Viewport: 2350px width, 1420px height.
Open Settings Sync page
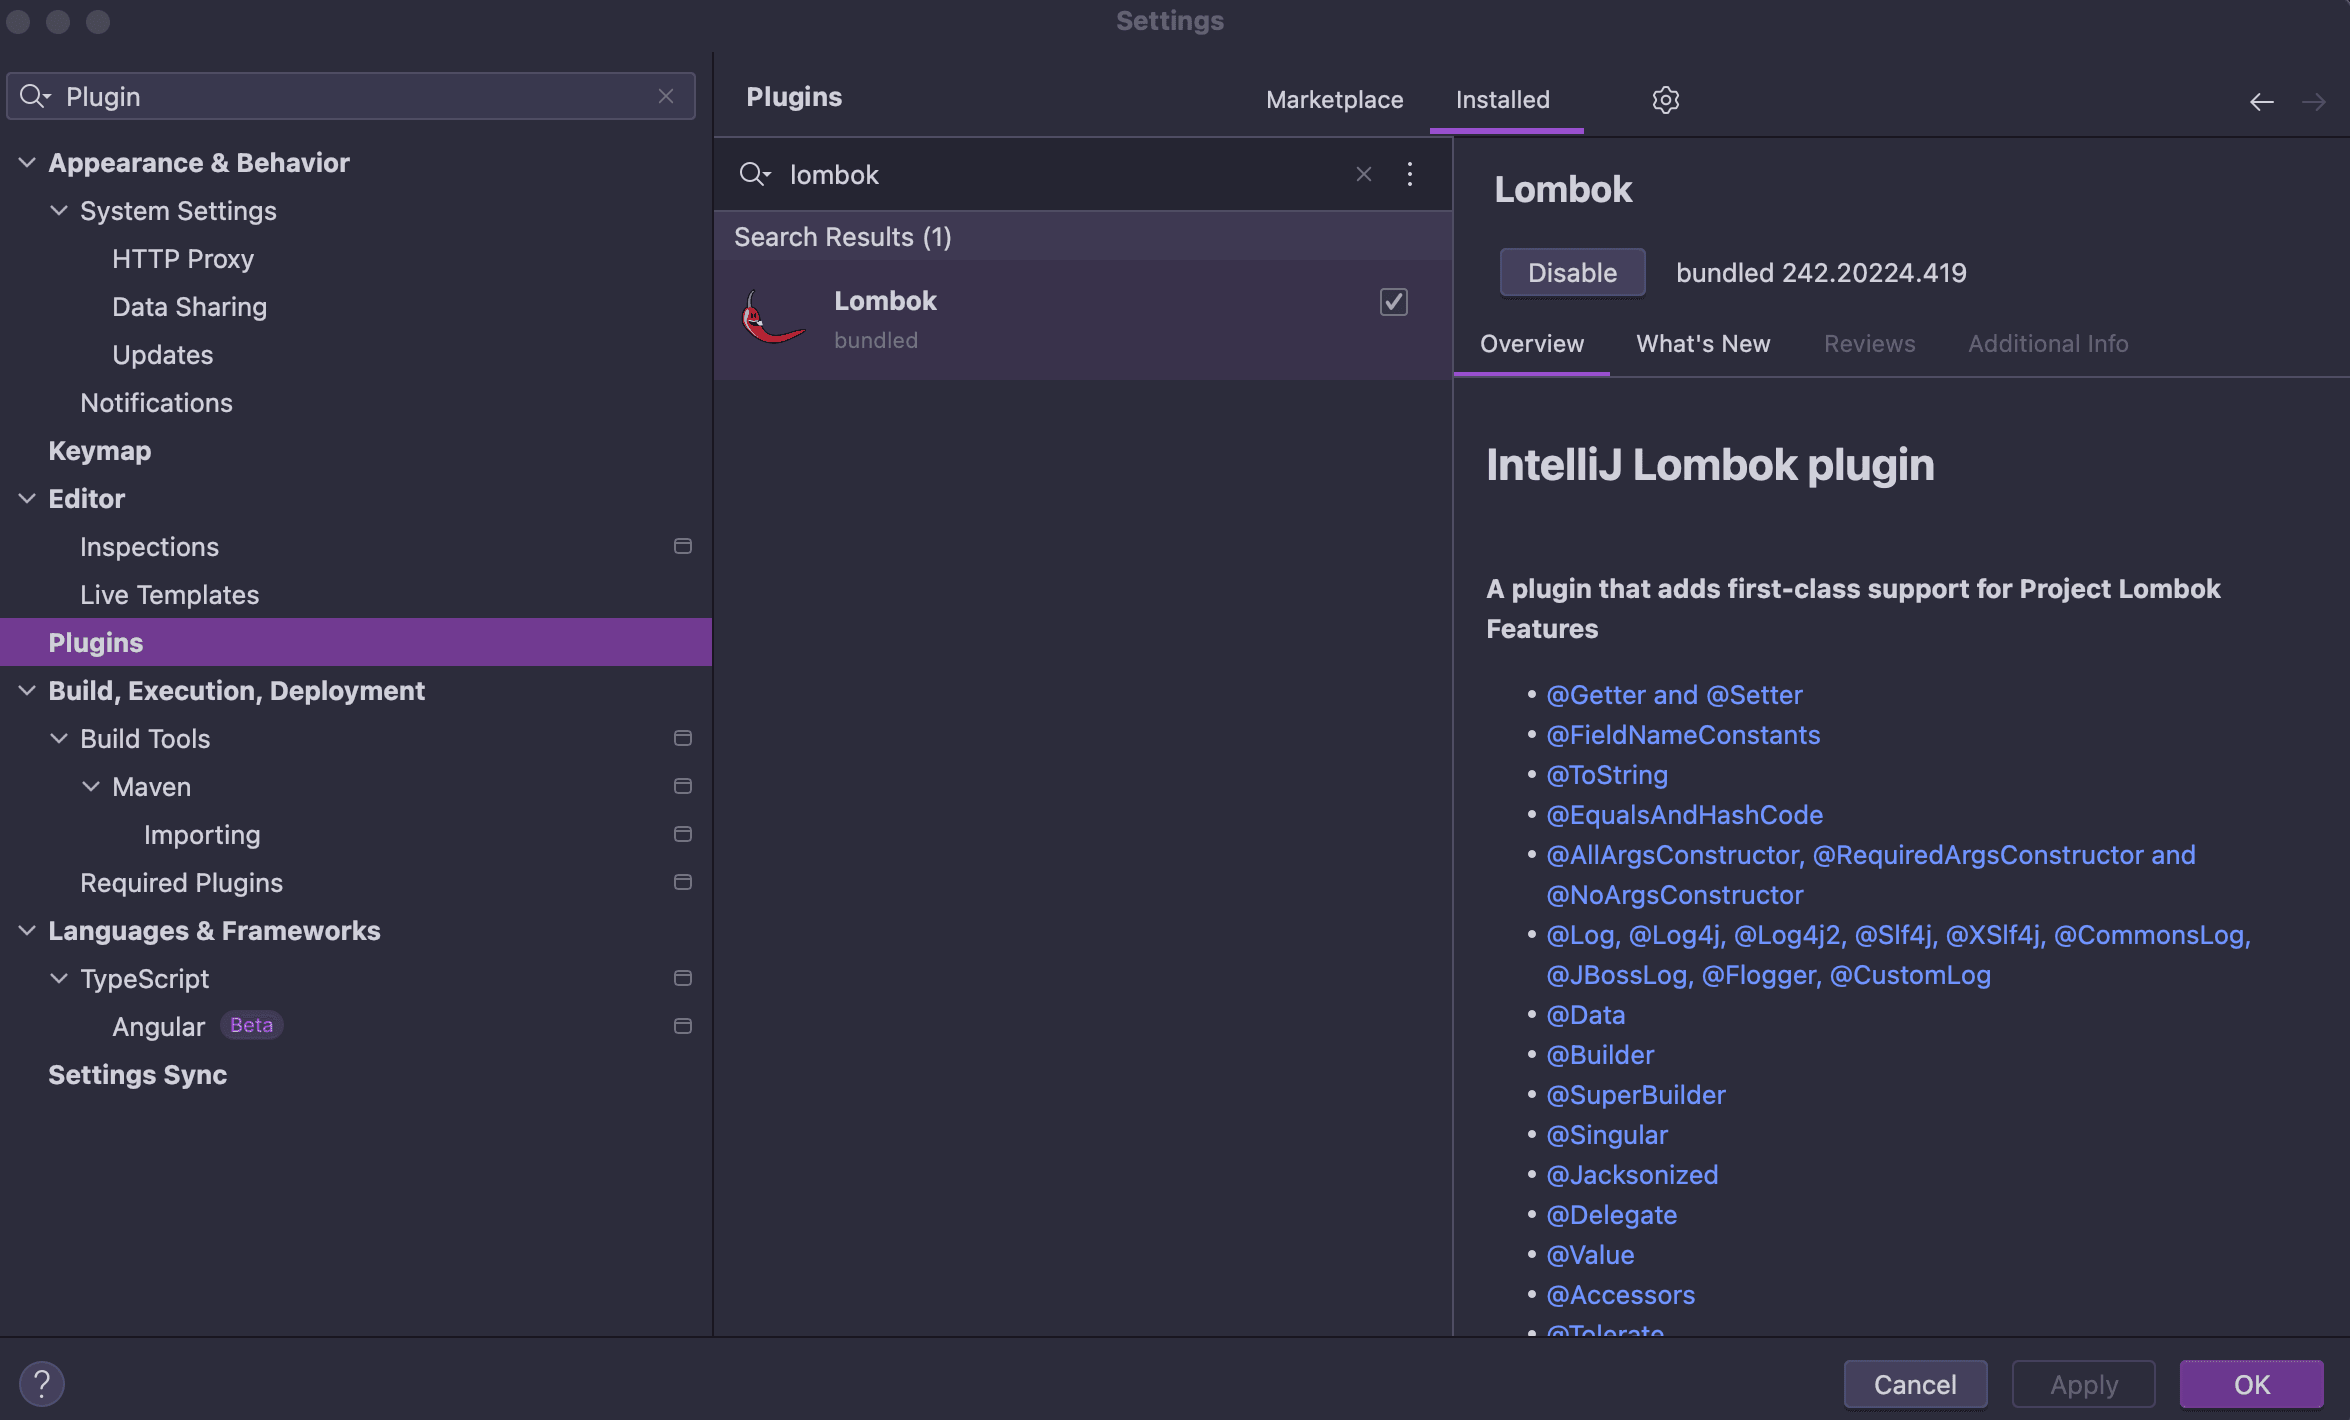(x=137, y=1074)
